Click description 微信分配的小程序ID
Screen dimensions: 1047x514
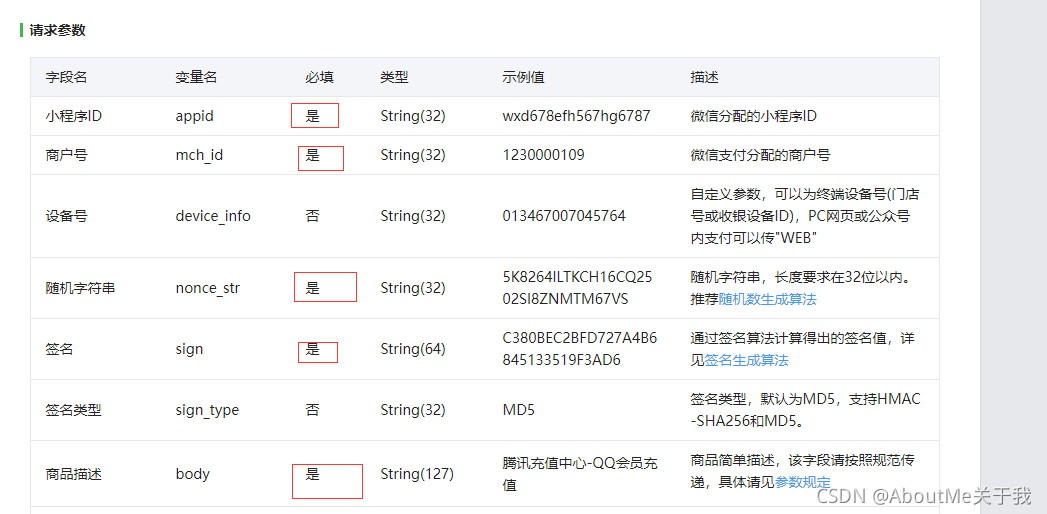[753, 116]
